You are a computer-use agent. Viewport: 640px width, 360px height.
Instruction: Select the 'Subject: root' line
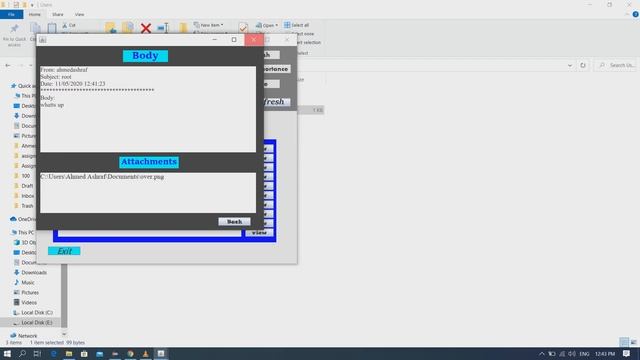56,77
